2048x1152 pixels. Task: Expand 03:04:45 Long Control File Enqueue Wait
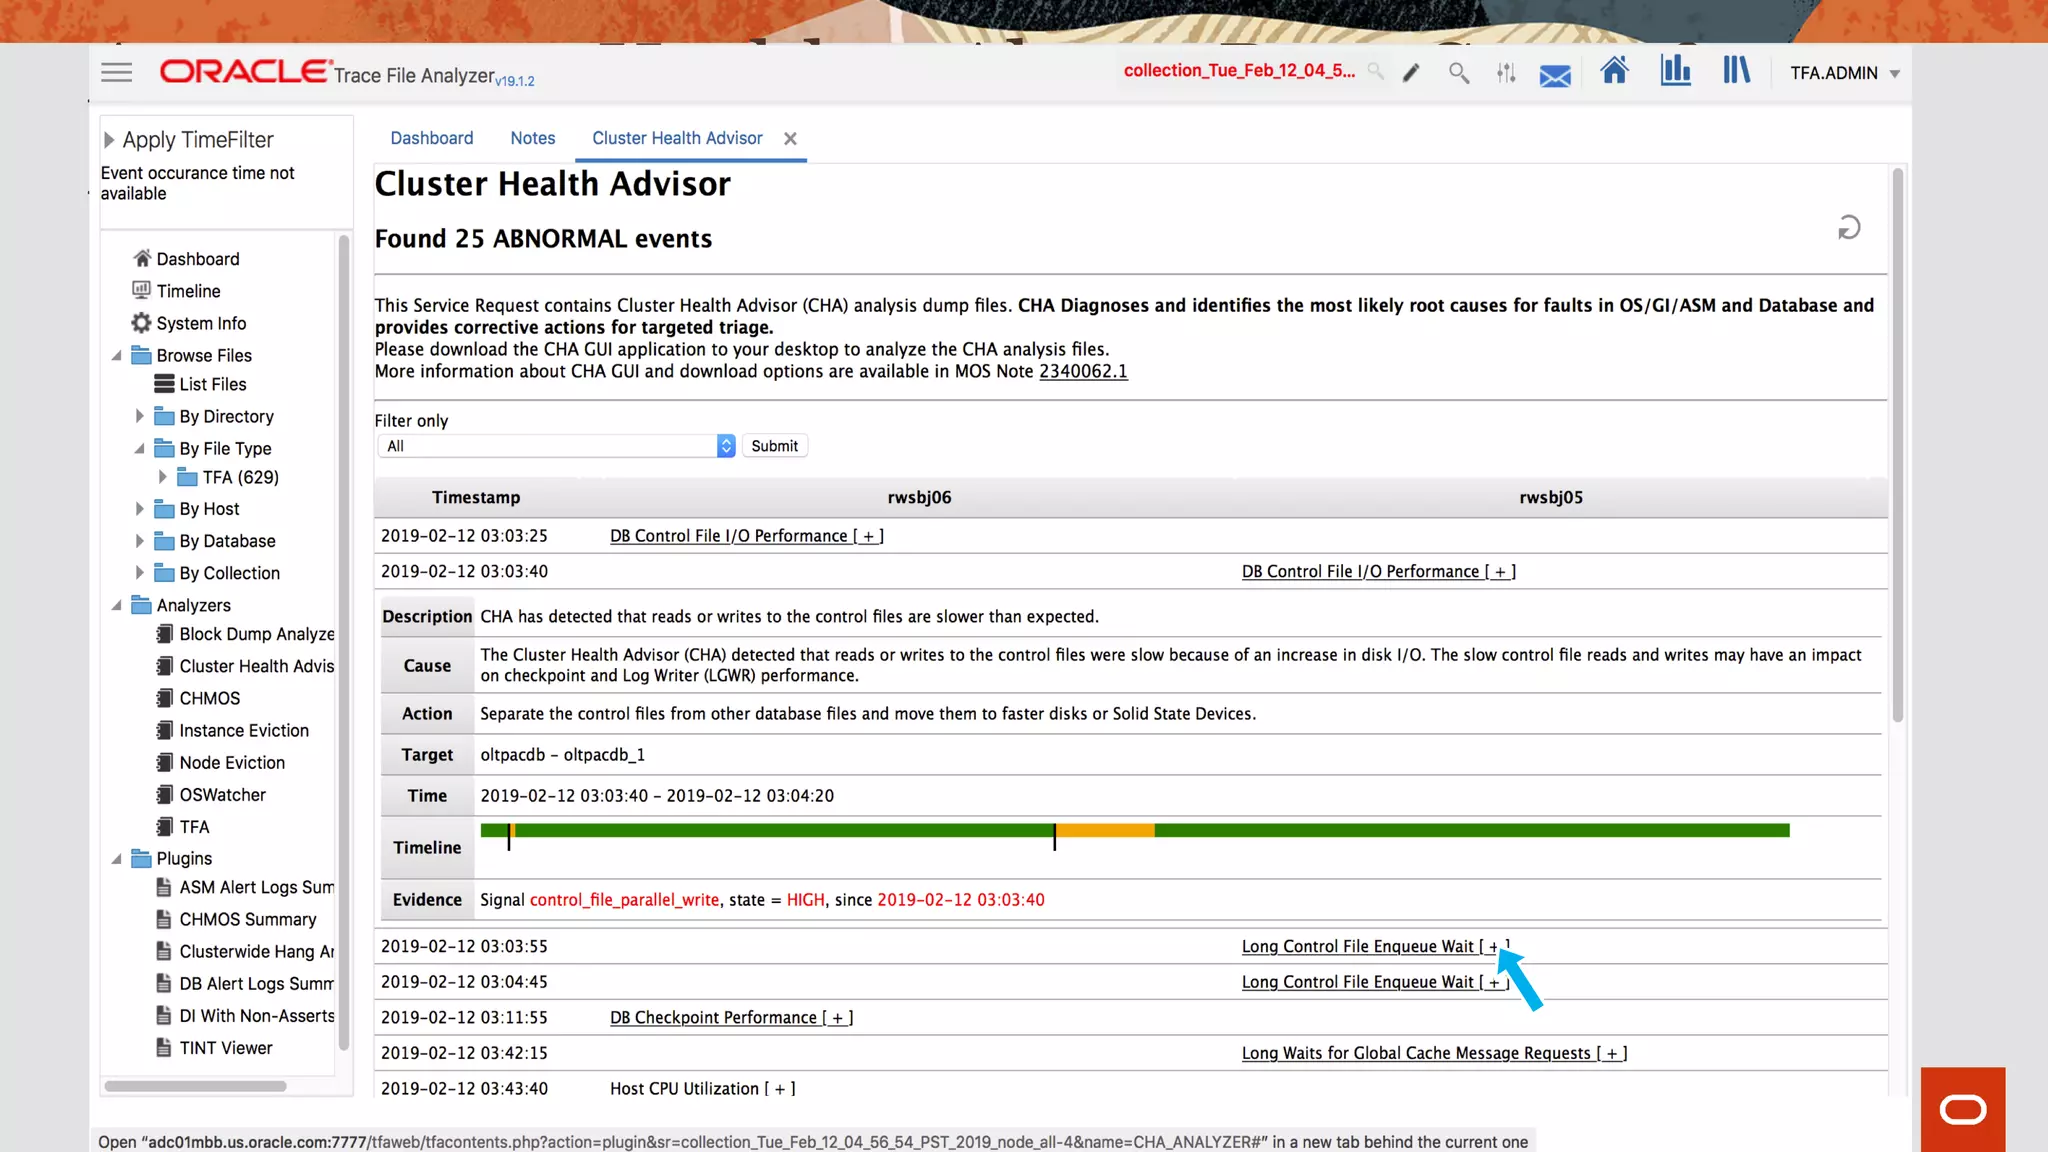point(1376,982)
